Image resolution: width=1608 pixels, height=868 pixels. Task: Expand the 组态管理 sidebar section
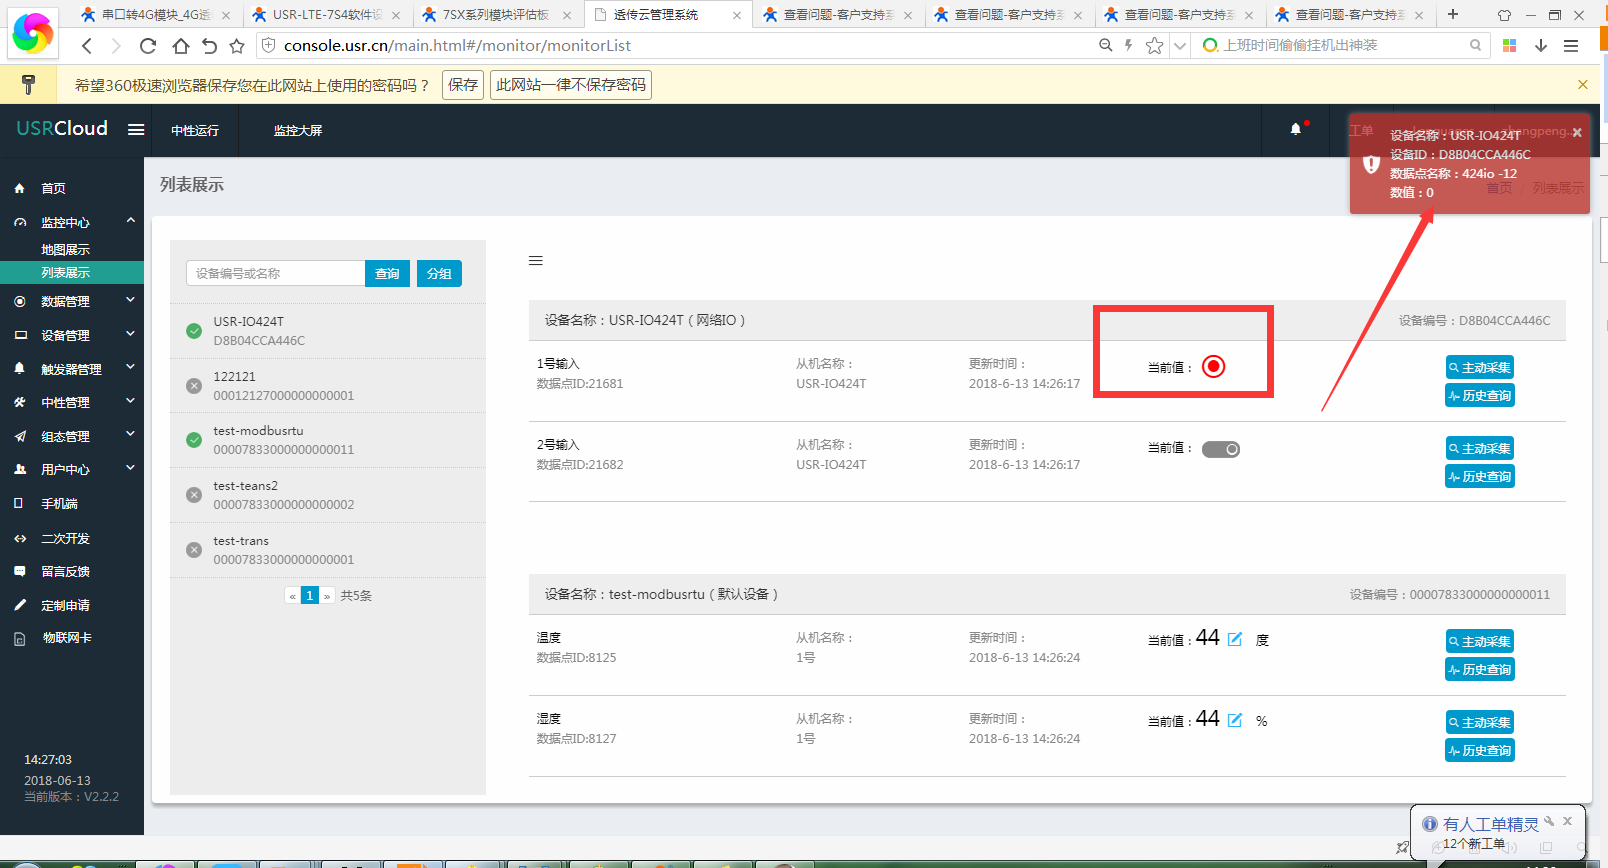130,435
